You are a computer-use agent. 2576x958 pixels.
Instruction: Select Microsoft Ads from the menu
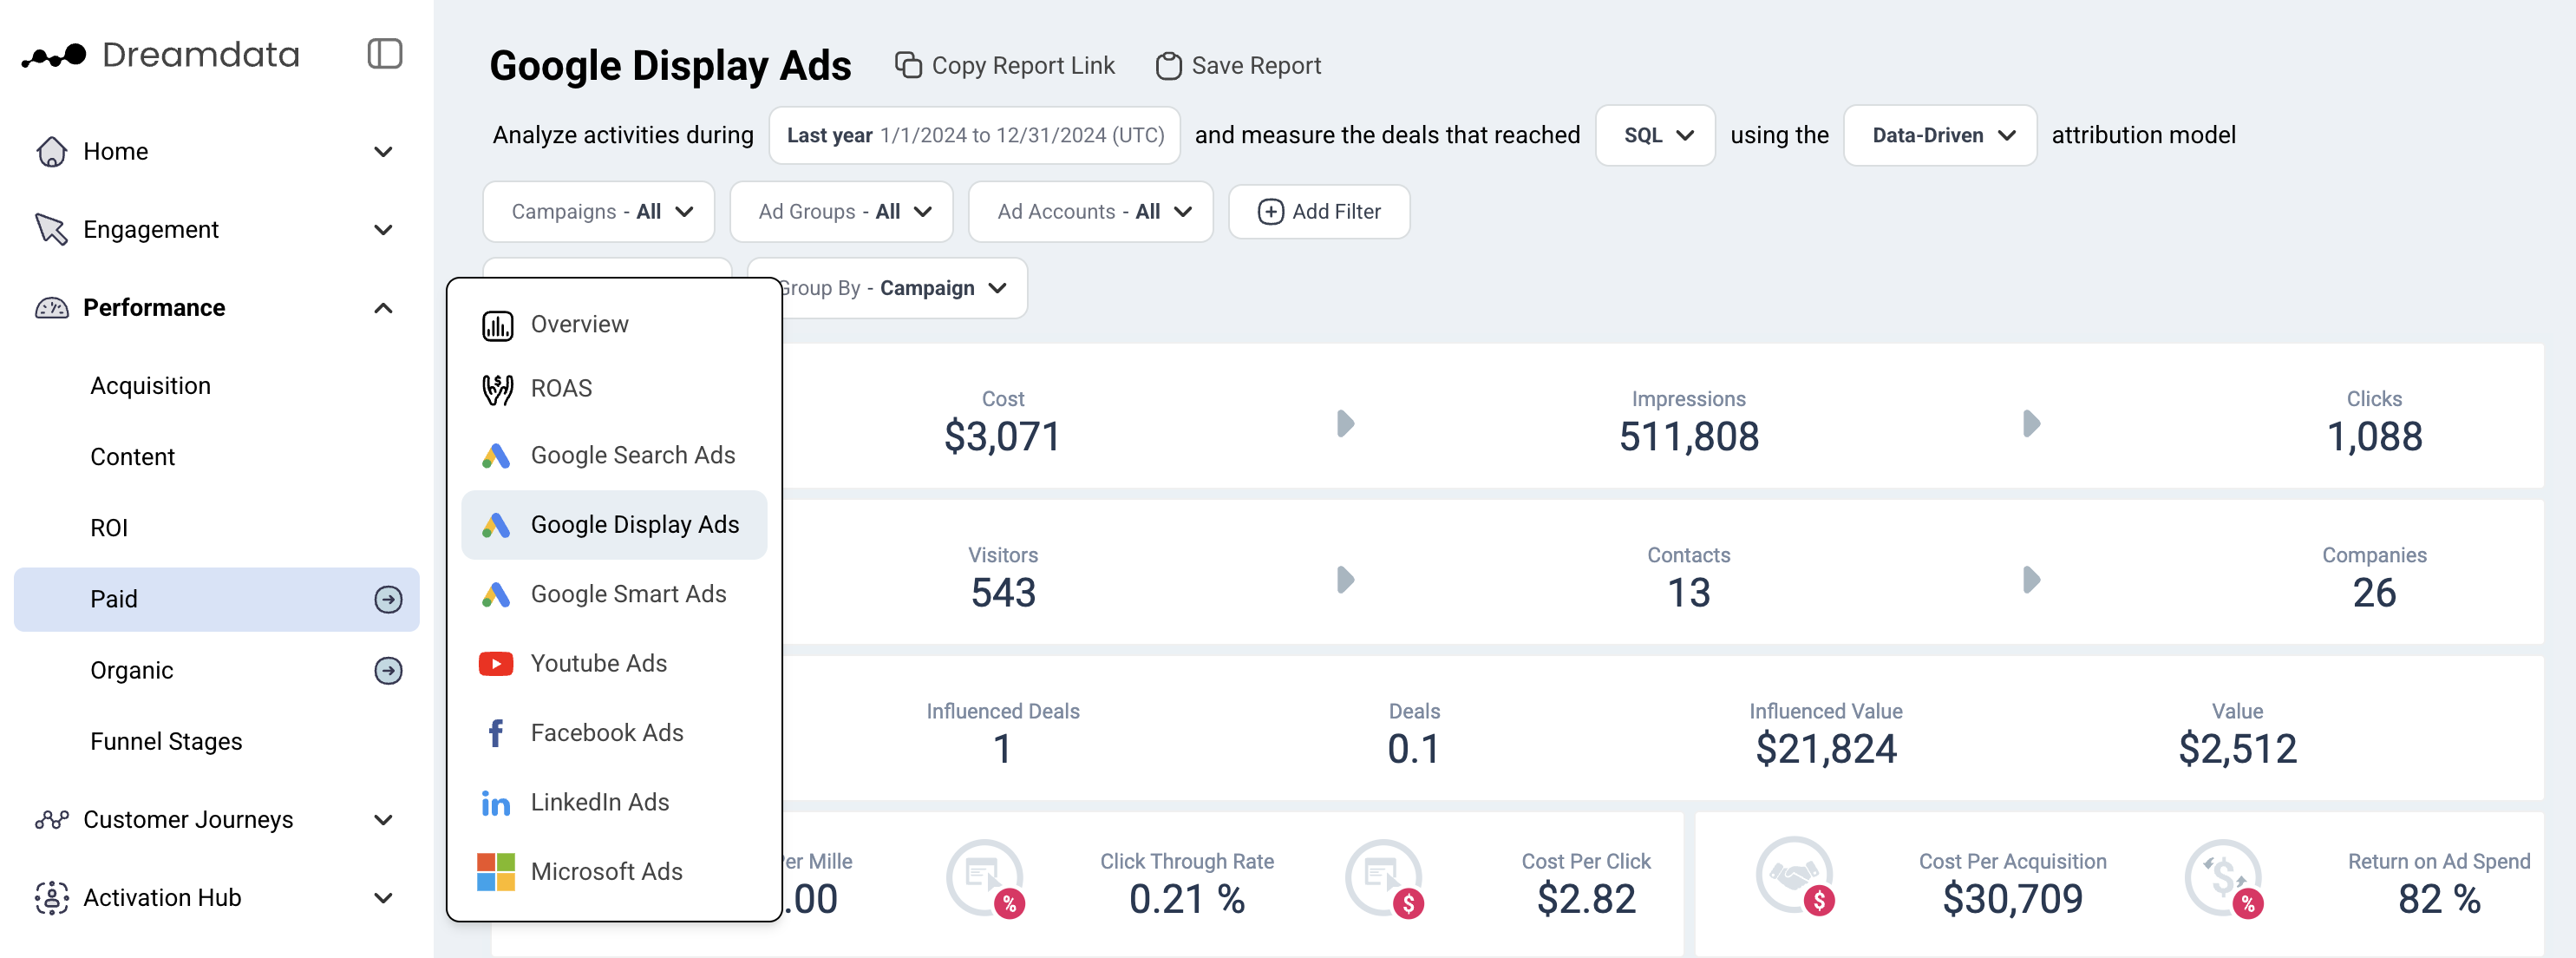point(606,871)
